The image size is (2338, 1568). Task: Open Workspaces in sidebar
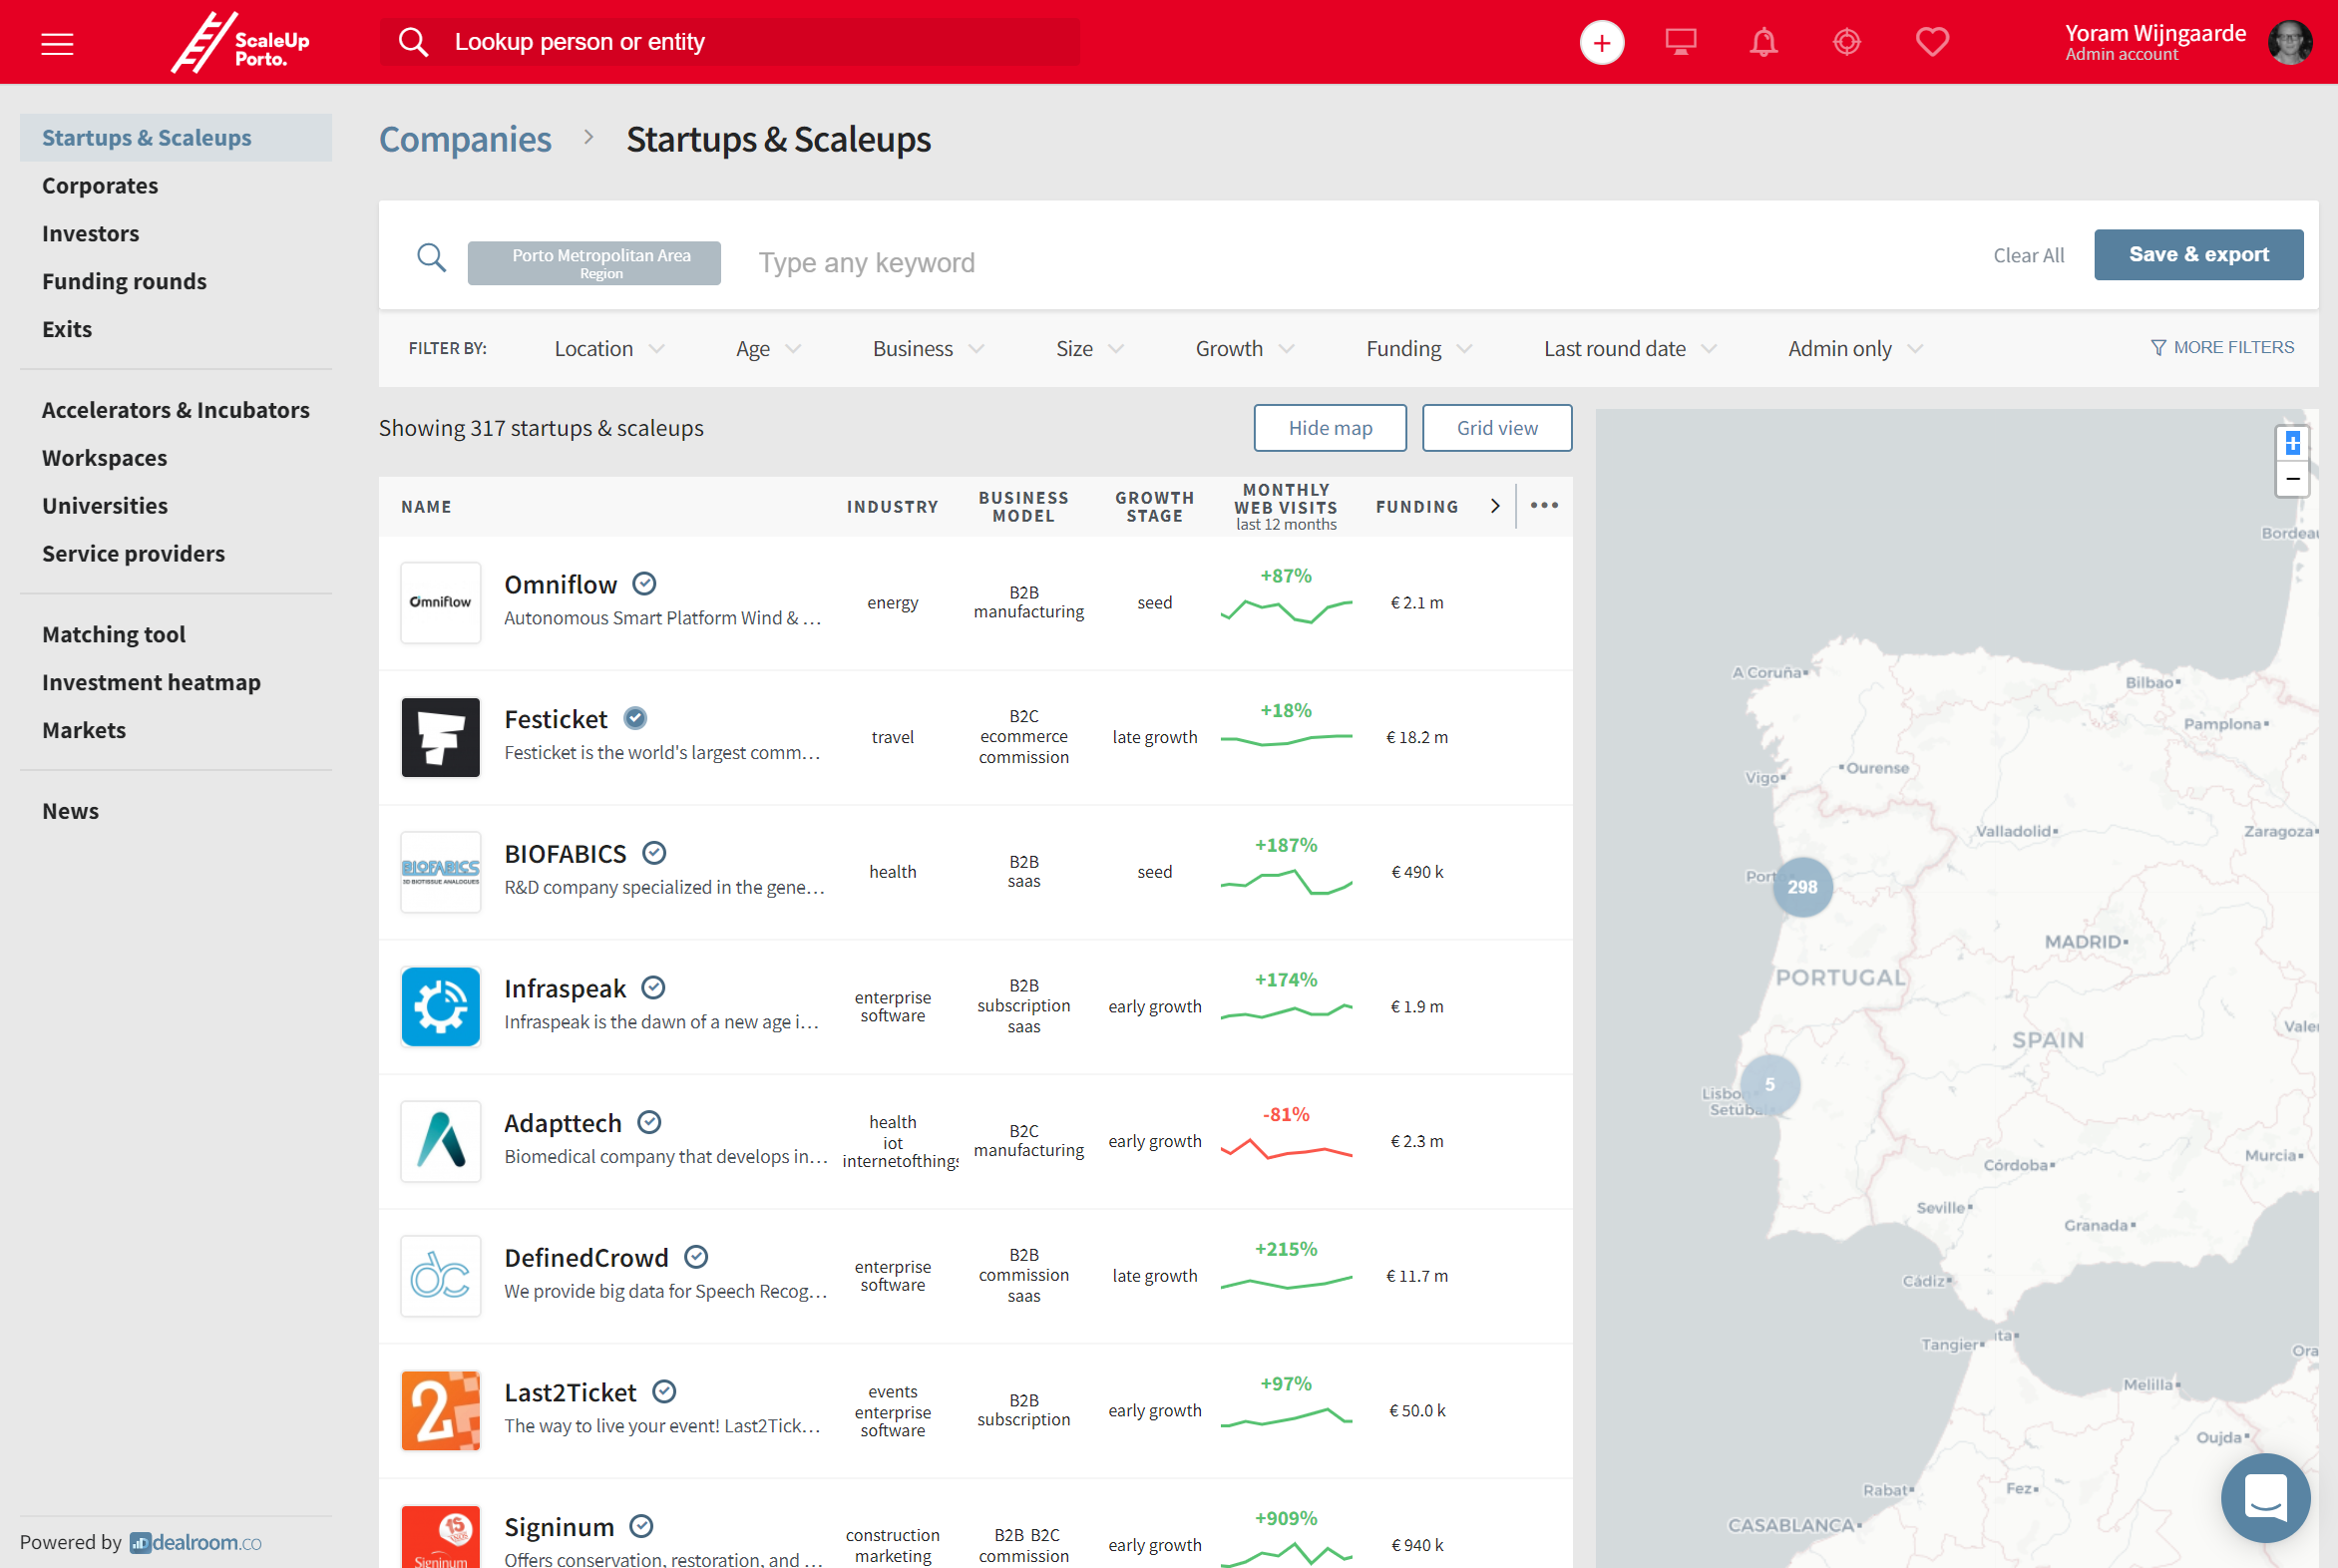[x=105, y=458]
